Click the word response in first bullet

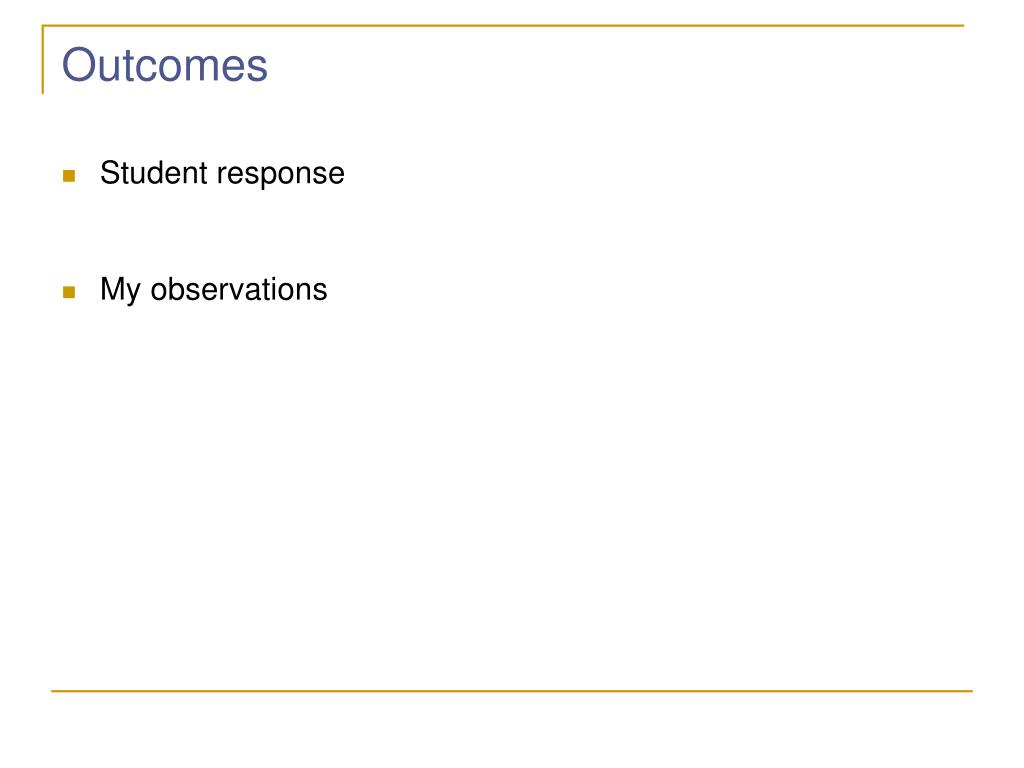281,174
